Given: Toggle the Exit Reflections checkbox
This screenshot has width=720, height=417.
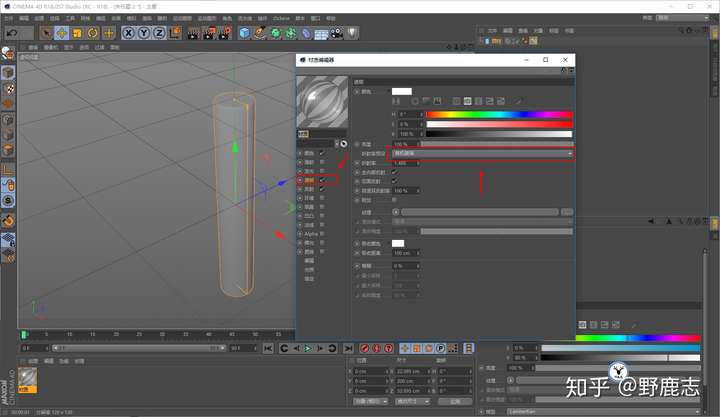Looking at the screenshot, I should [x=394, y=181].
